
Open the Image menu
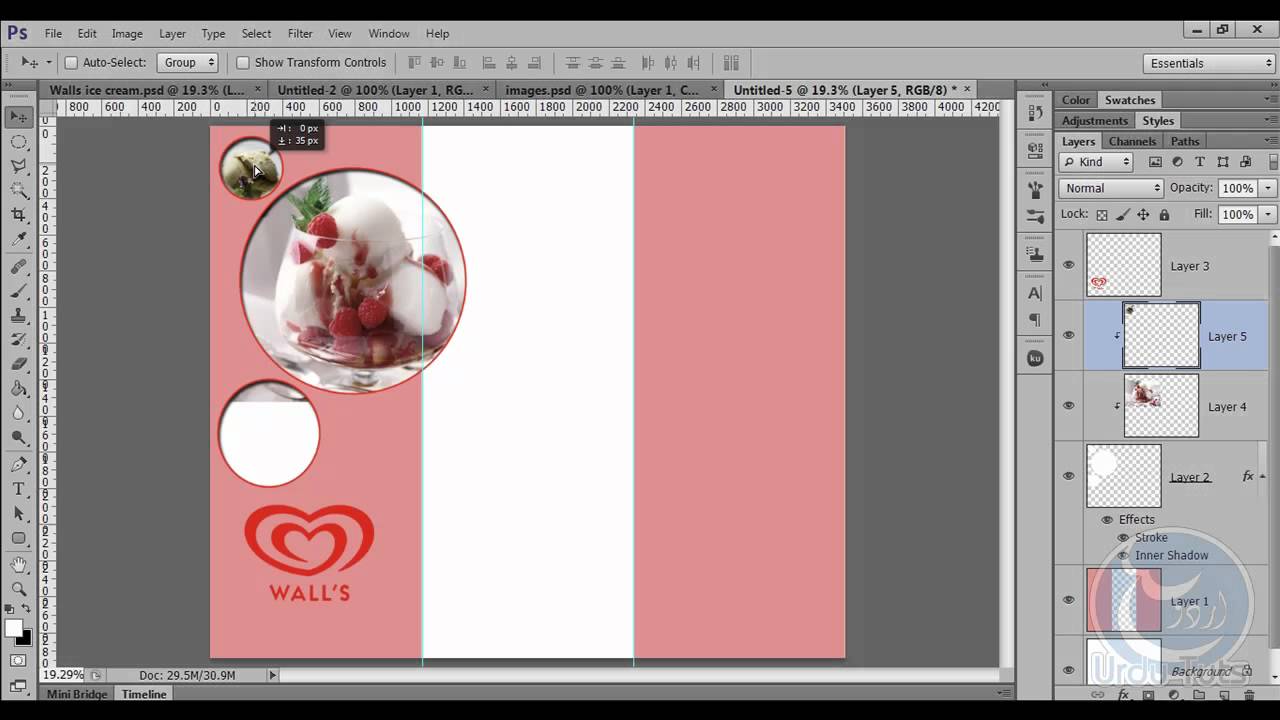[x=127, y=33]
